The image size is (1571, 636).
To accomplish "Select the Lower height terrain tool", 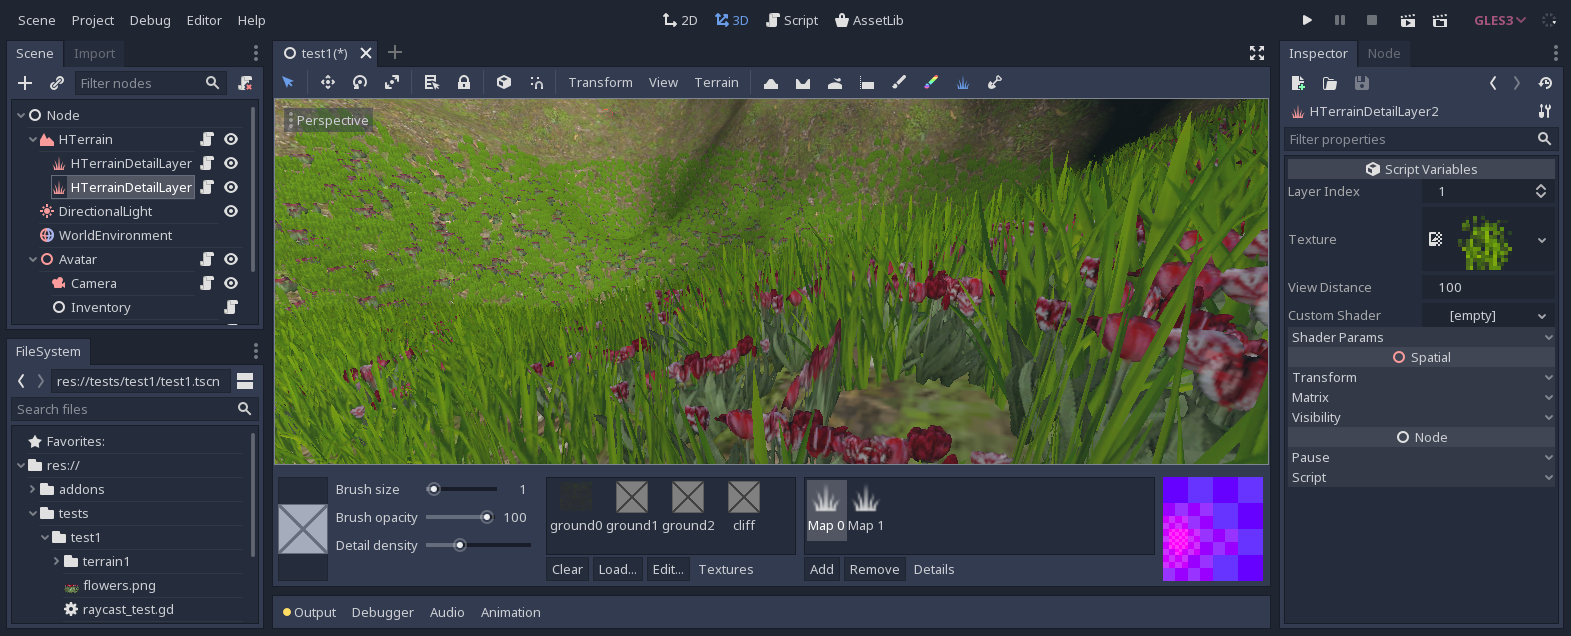I will 803,83.
